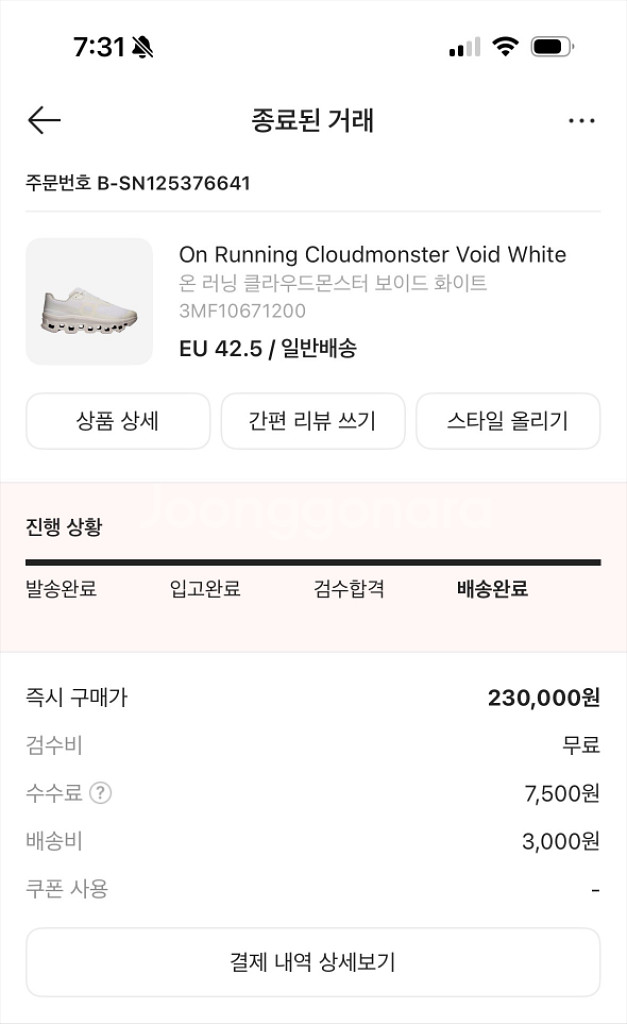This screenshot has width=627, height=1024.
Task: Click the black progress bar under 진행 상황
Action: click(x=313, y=563)
